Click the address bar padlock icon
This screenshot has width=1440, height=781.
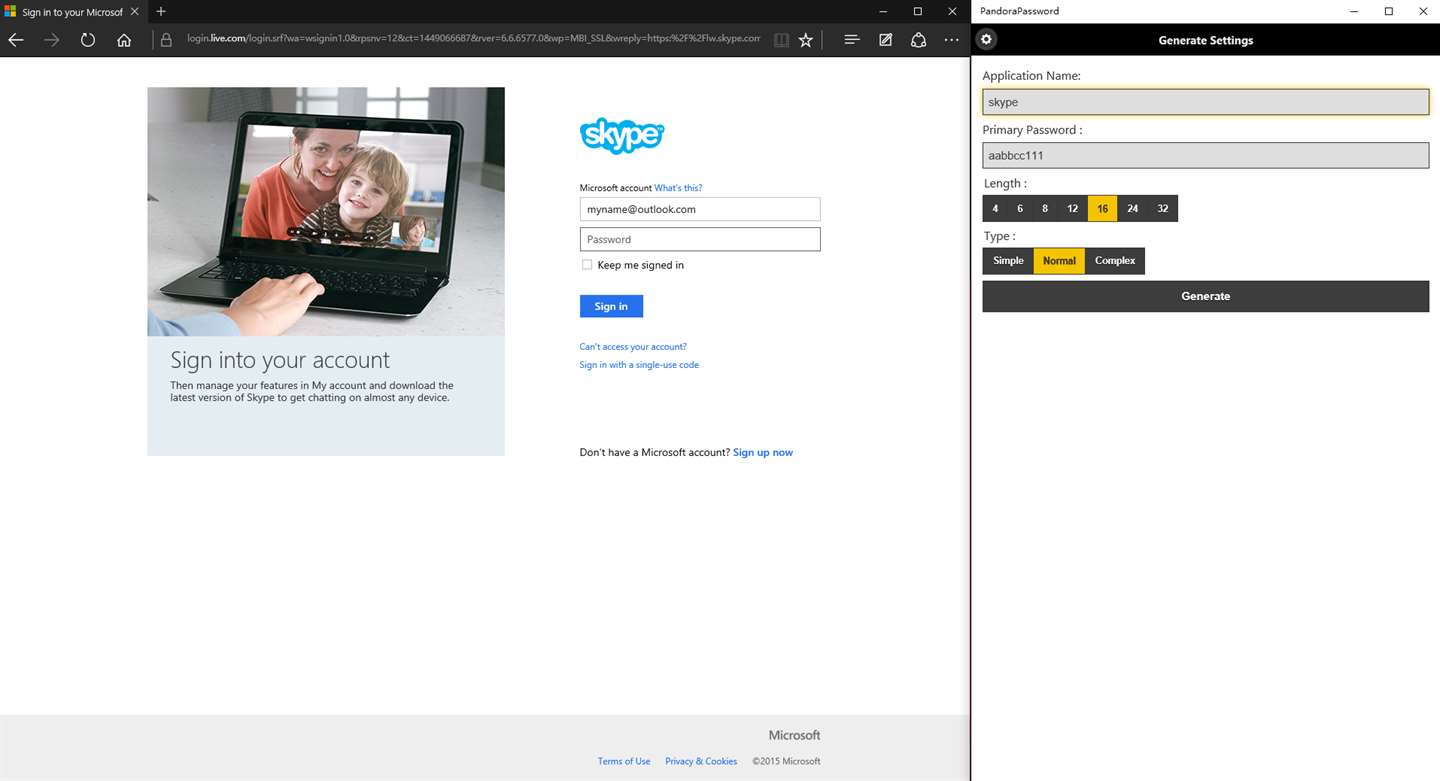[167, 40]
